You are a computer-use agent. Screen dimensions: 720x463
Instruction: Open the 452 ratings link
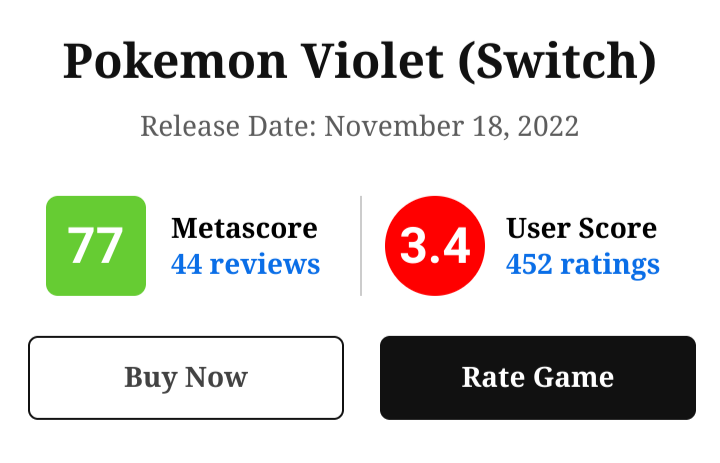click(x=582, y=264)
